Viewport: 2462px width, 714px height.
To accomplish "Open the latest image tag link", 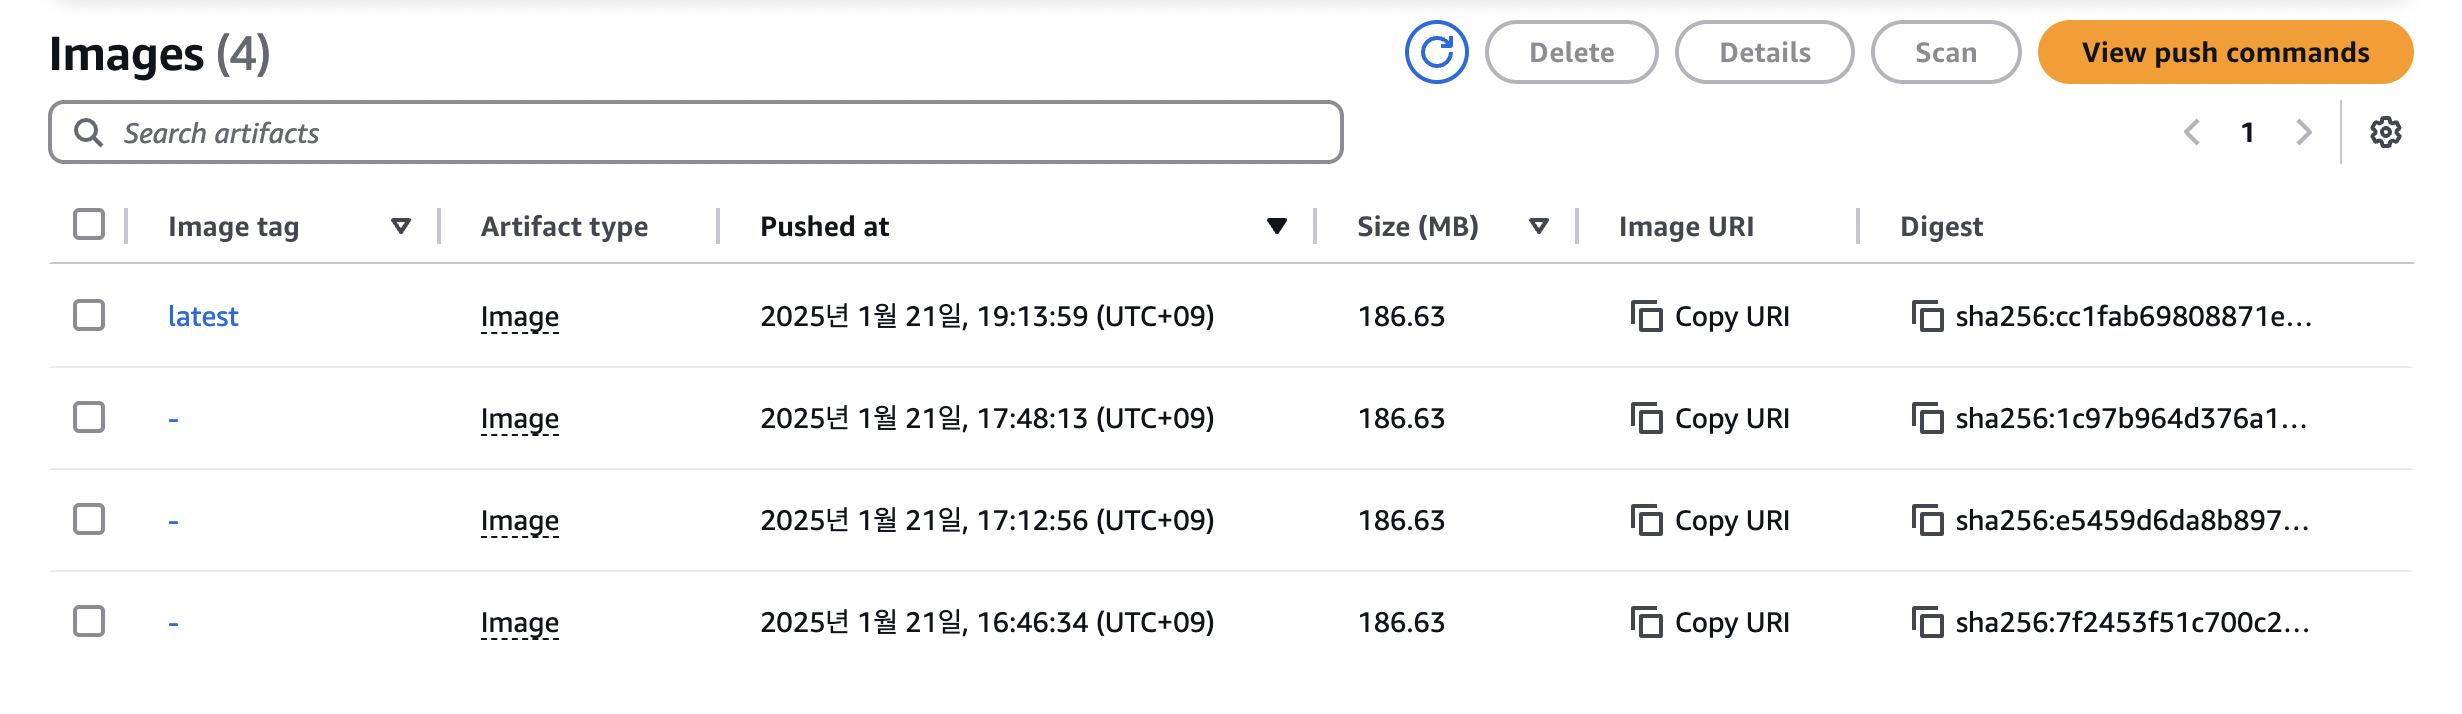I will pos(203,316).
